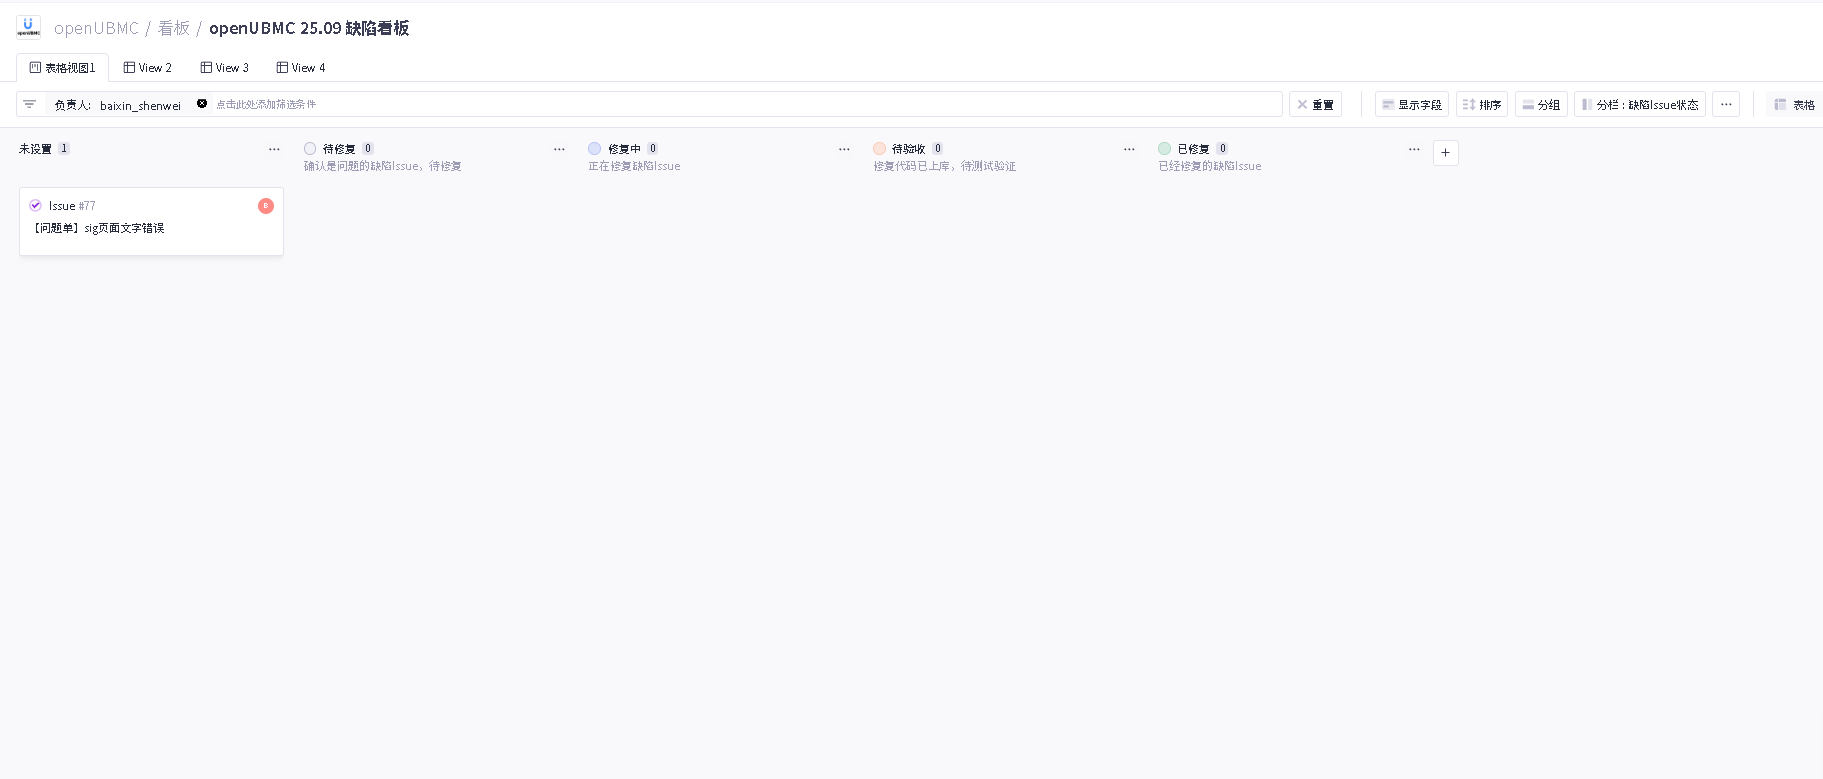1823x779 pixels.
Task: Click the filter funnel icon
Action: pos(30,104)
